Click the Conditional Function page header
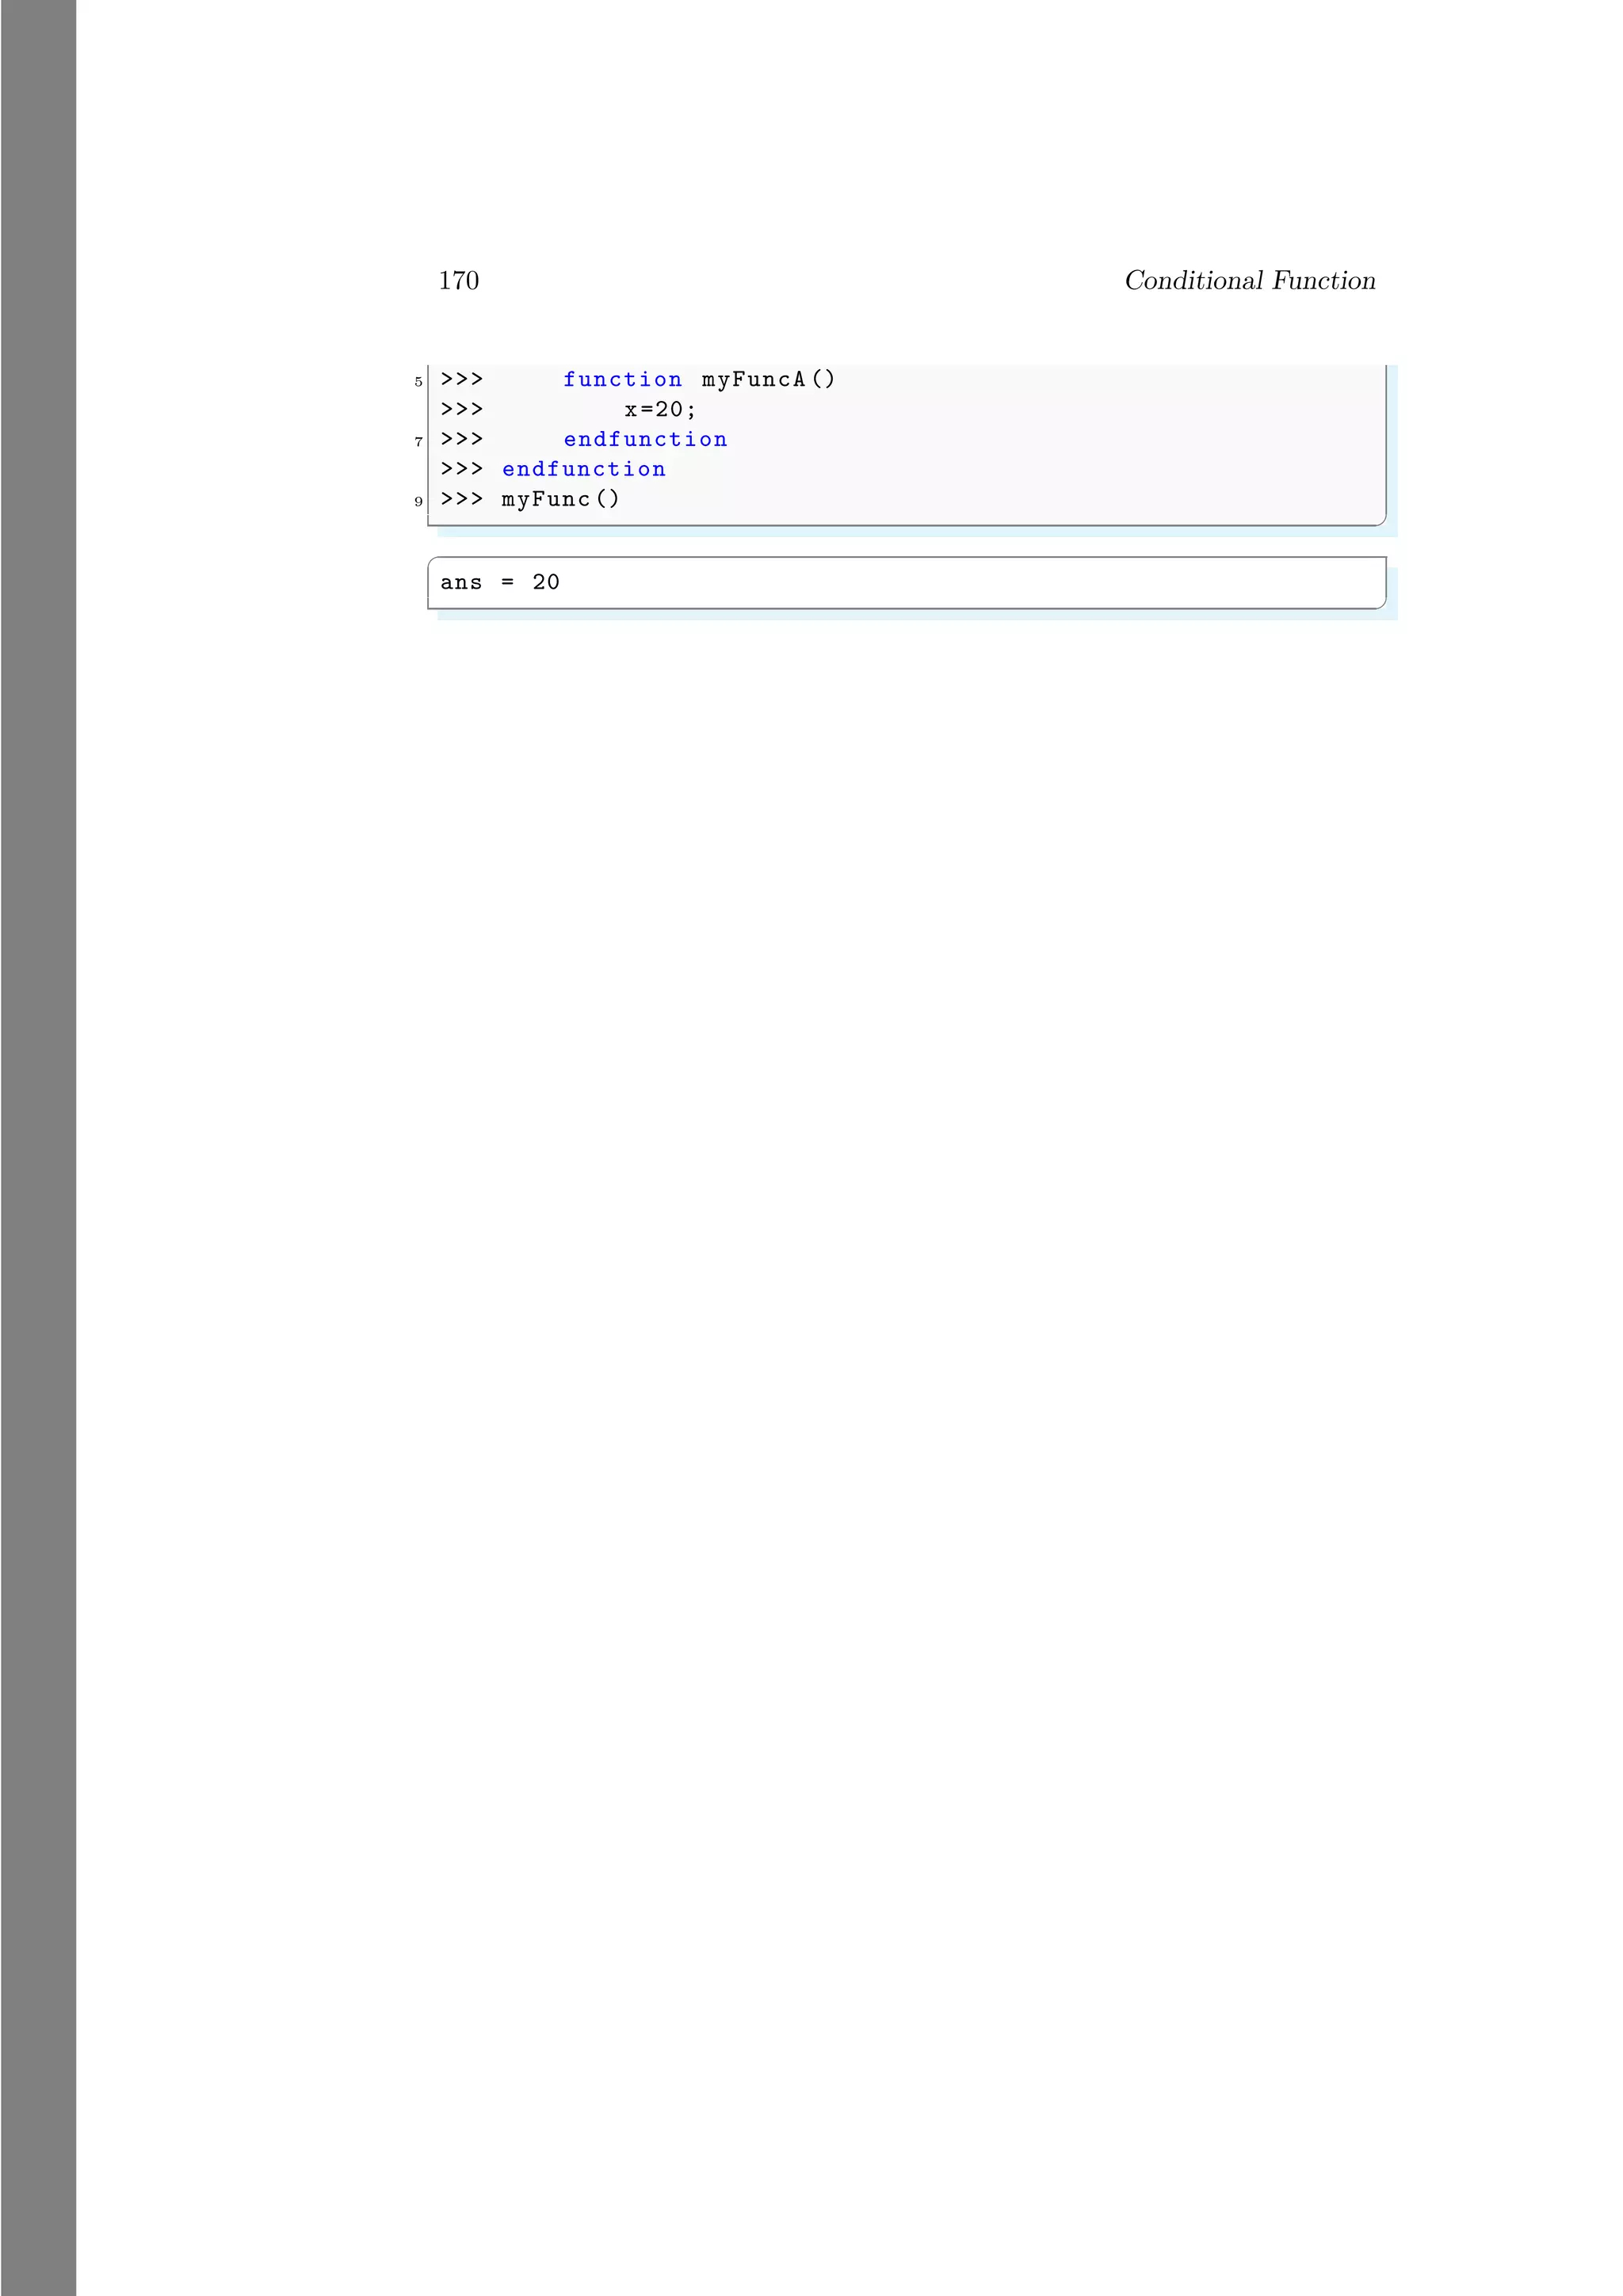 tap(1249, 281)
